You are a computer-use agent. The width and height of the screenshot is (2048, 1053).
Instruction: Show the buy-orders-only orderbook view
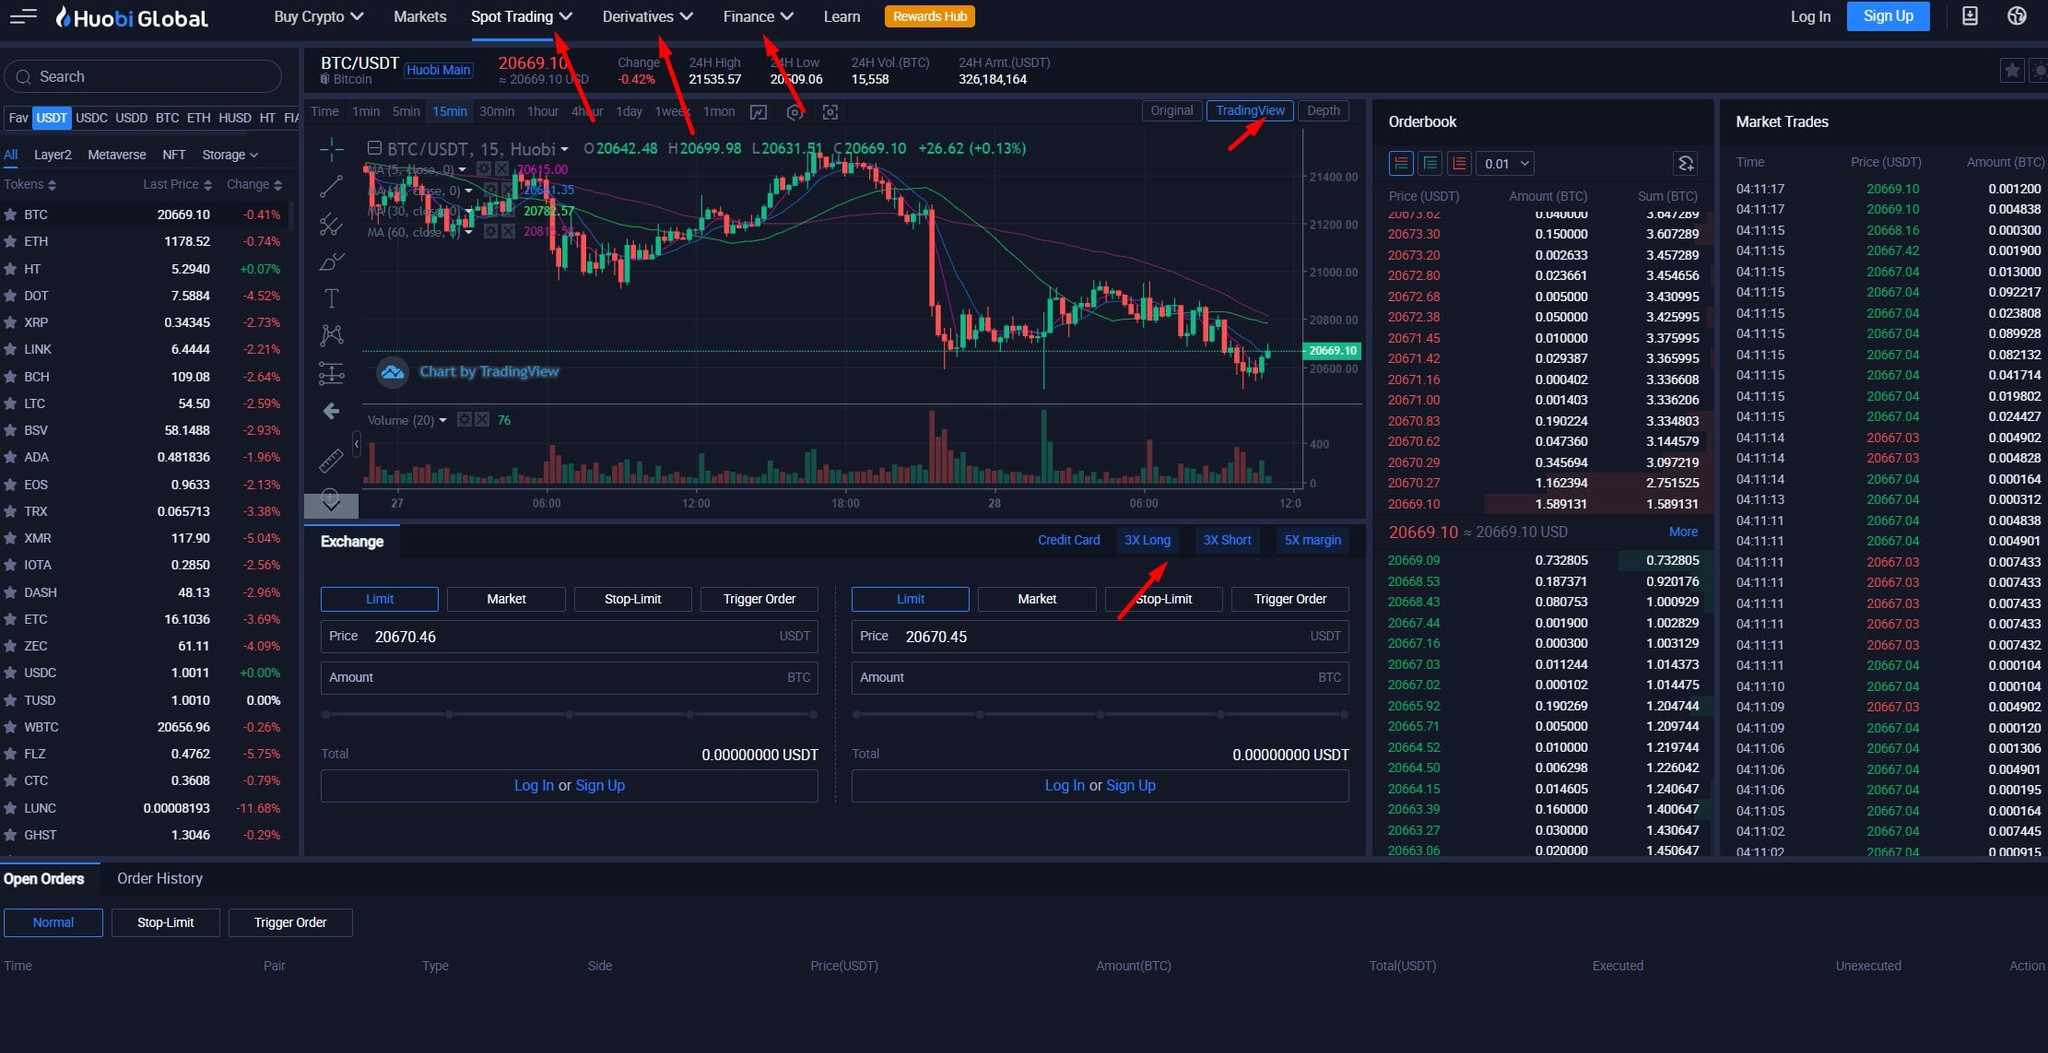click(1430, 163)
